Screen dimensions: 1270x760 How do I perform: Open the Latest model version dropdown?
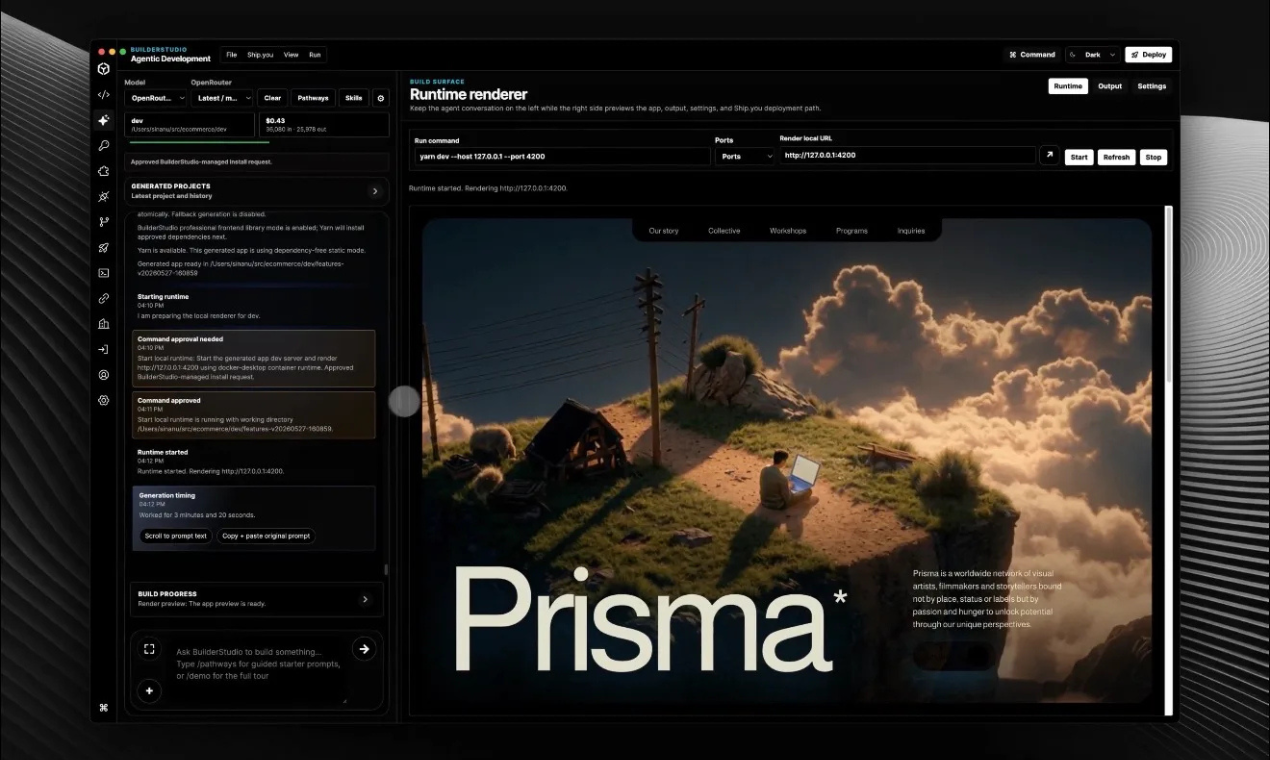point(222,98)
